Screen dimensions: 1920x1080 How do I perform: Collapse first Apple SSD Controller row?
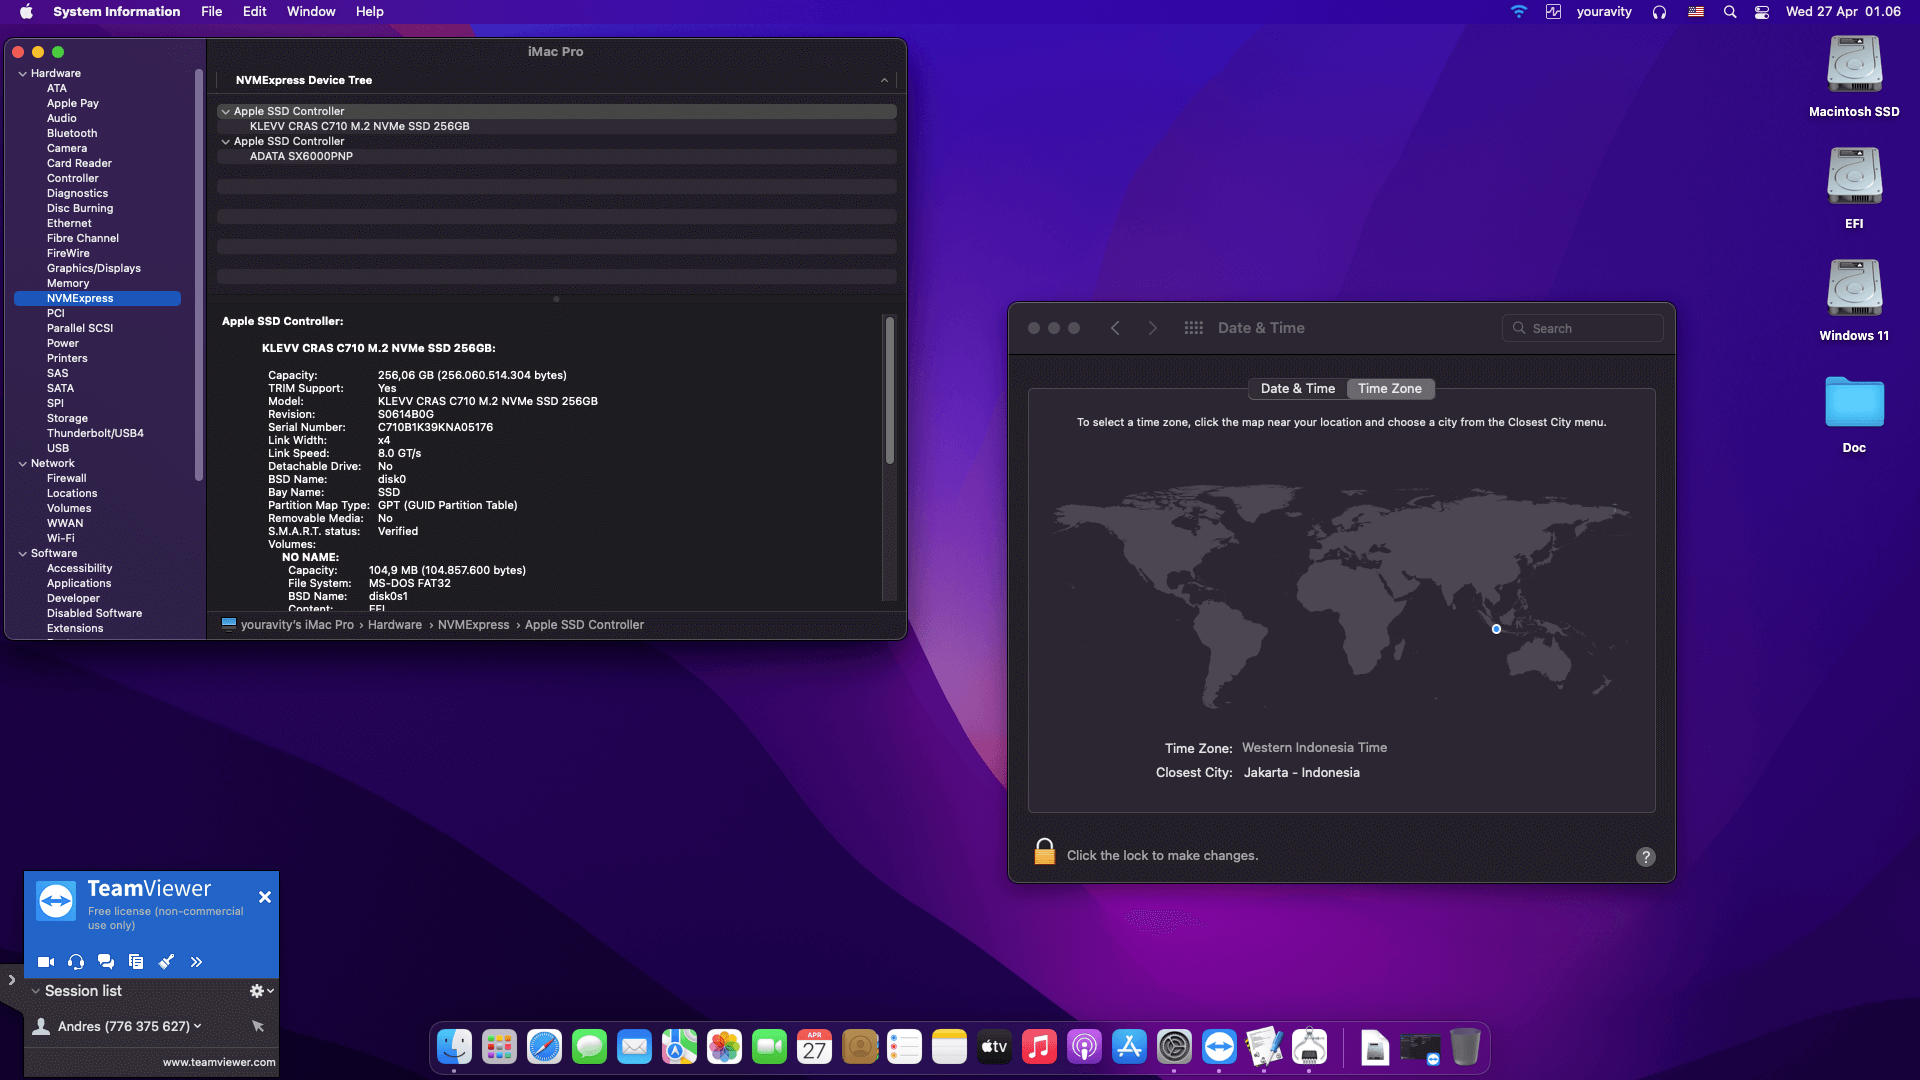225,112
